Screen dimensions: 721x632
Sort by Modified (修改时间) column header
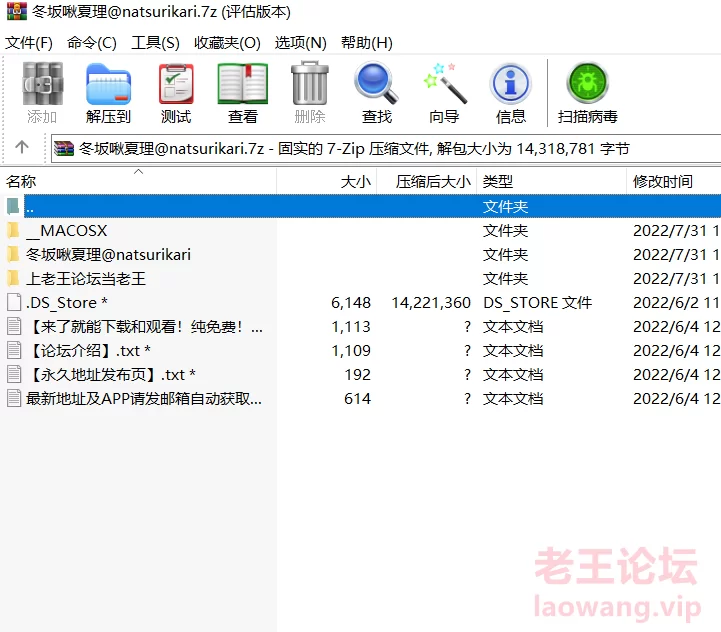tap(674, 181)
